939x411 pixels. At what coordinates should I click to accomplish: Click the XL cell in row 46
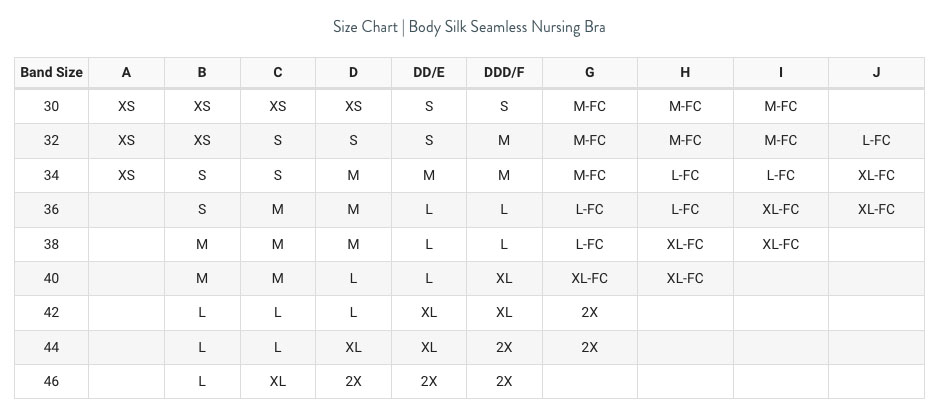[277, 381]
